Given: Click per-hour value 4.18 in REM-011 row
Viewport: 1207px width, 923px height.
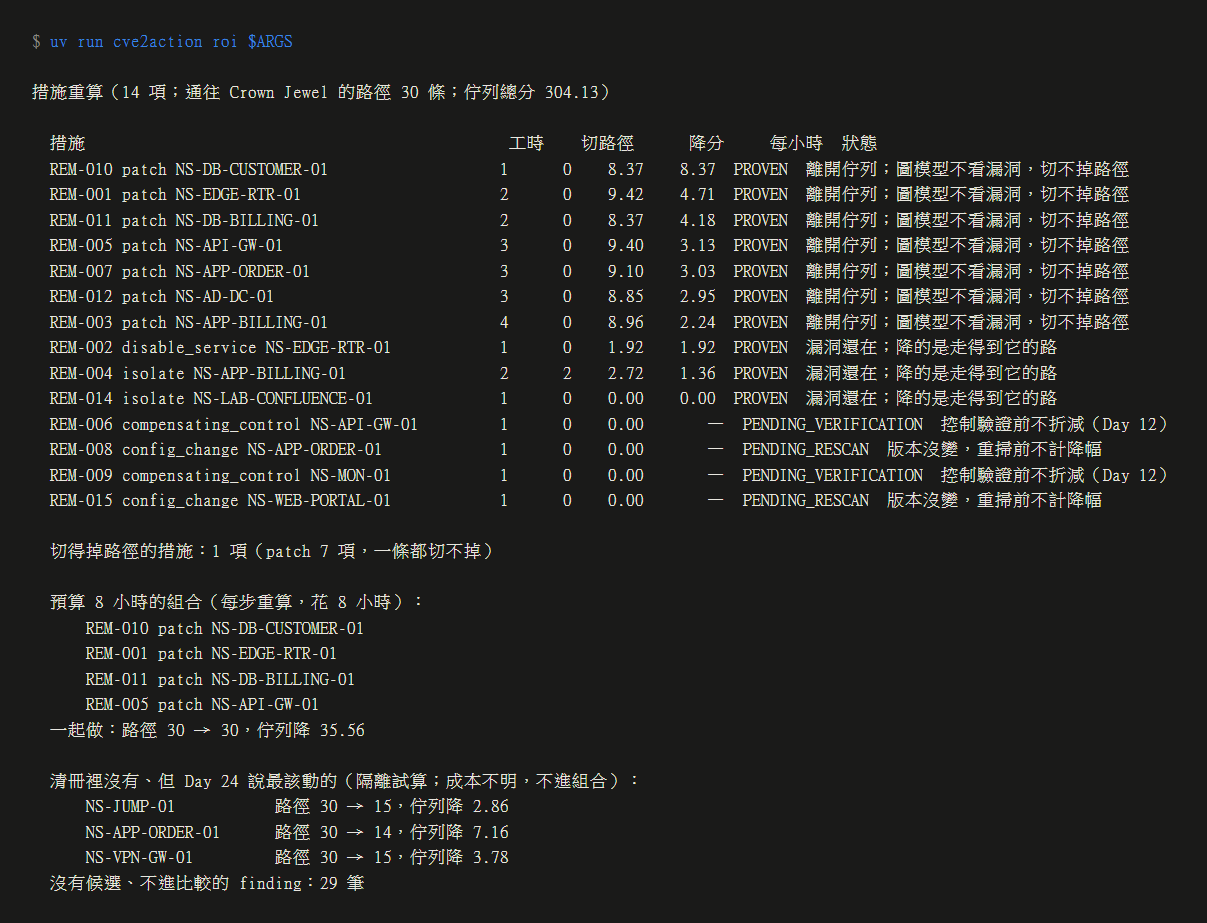Looking at the screenshot, I should [698, 221].
